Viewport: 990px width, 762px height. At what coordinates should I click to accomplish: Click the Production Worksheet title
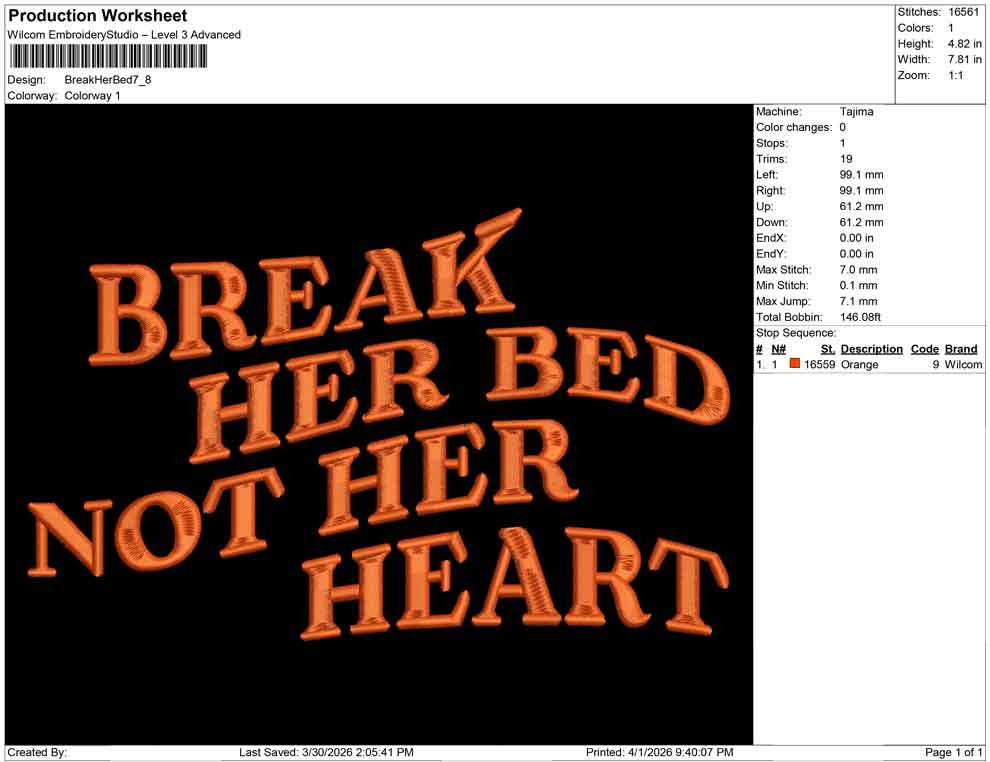point(95,16)
